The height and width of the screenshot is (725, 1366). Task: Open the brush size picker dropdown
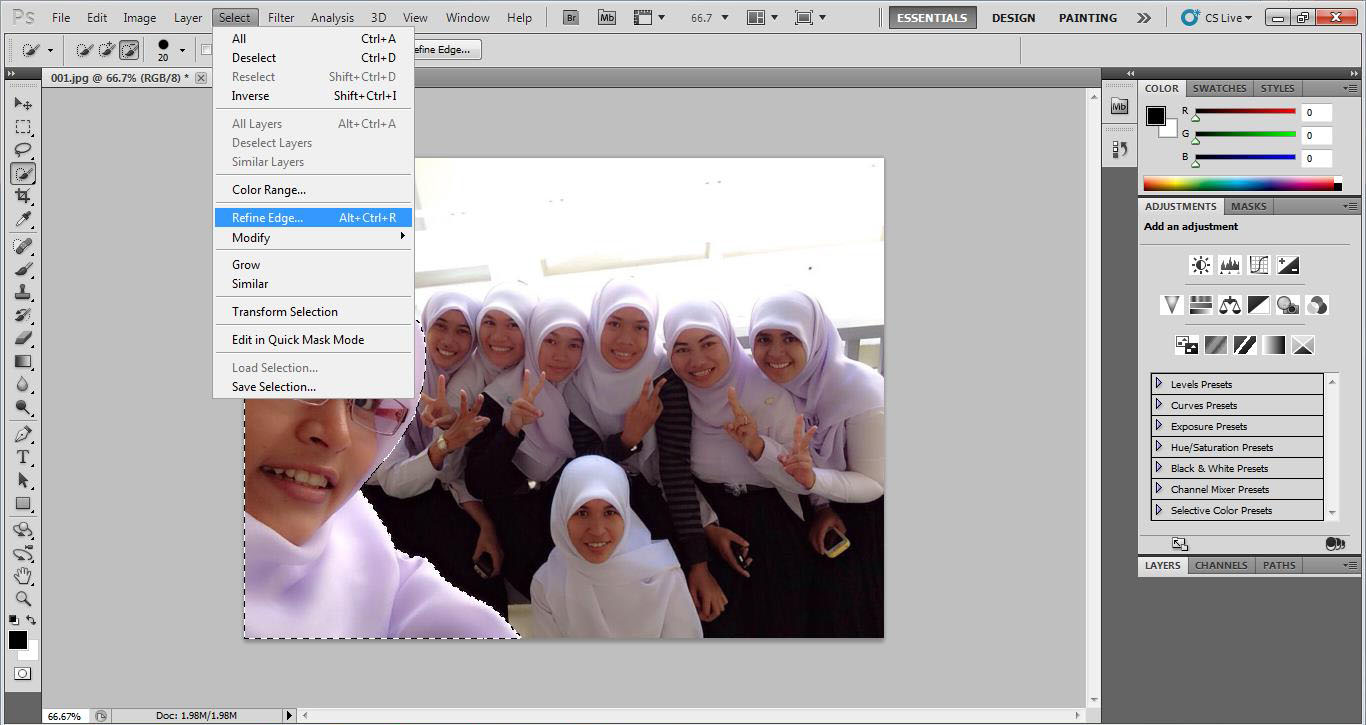tap(182, 50)
